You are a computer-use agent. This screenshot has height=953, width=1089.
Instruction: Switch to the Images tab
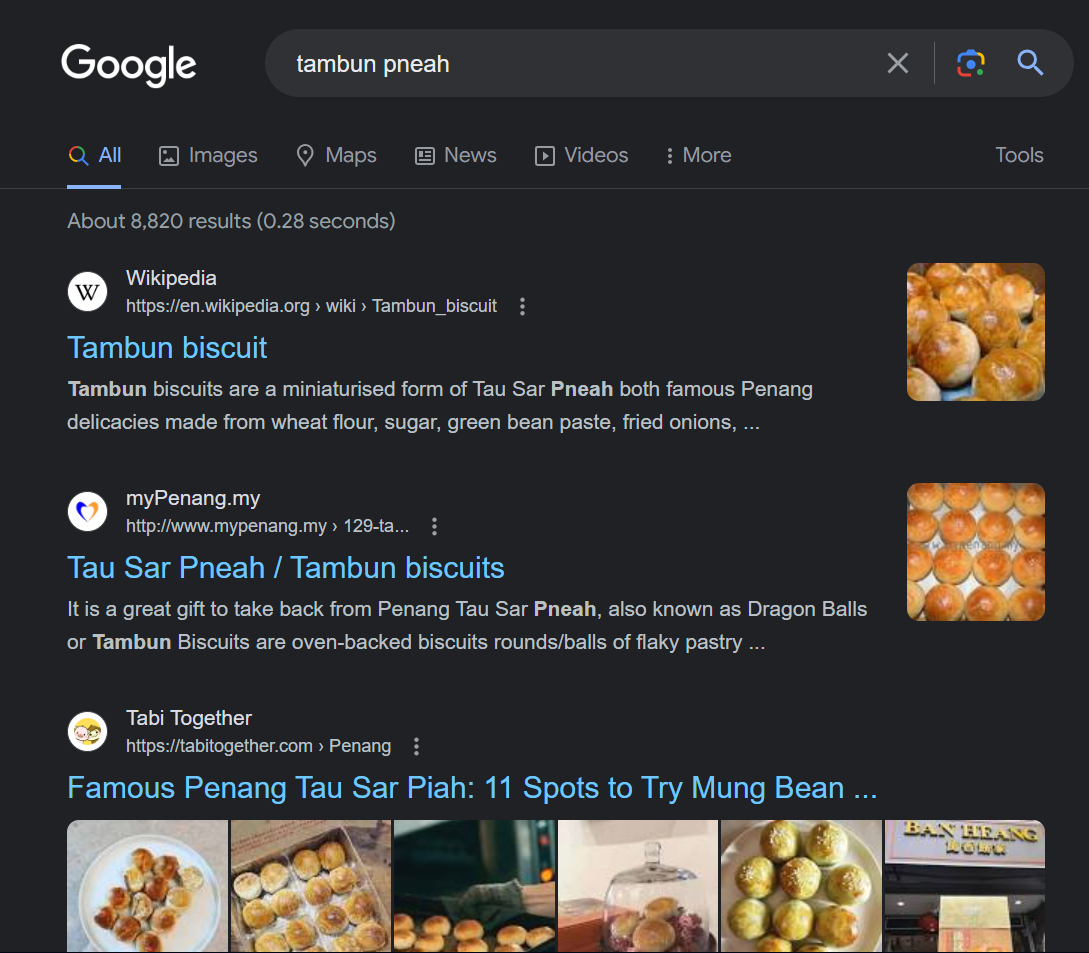pyautogui.click(x=208, y=156)
